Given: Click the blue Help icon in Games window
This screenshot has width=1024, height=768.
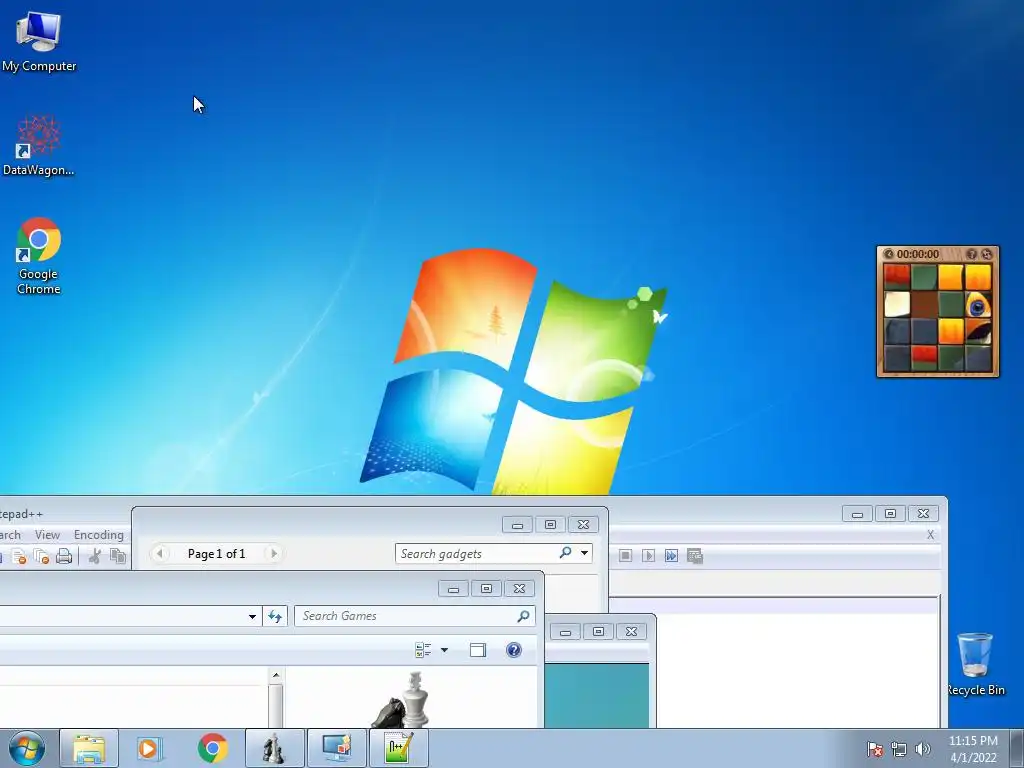Looking at the screenshot, I should tap(514, 650).
